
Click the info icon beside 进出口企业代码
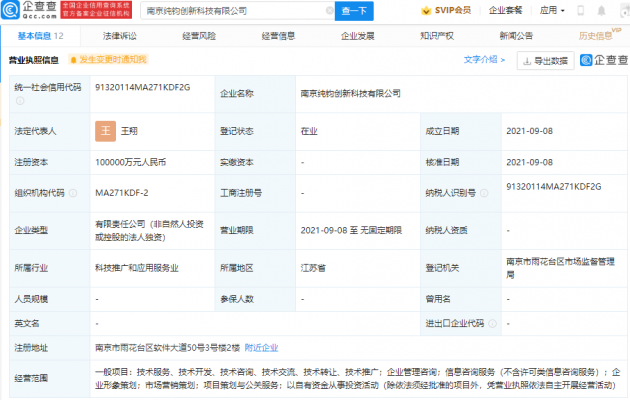click(492, 323)
